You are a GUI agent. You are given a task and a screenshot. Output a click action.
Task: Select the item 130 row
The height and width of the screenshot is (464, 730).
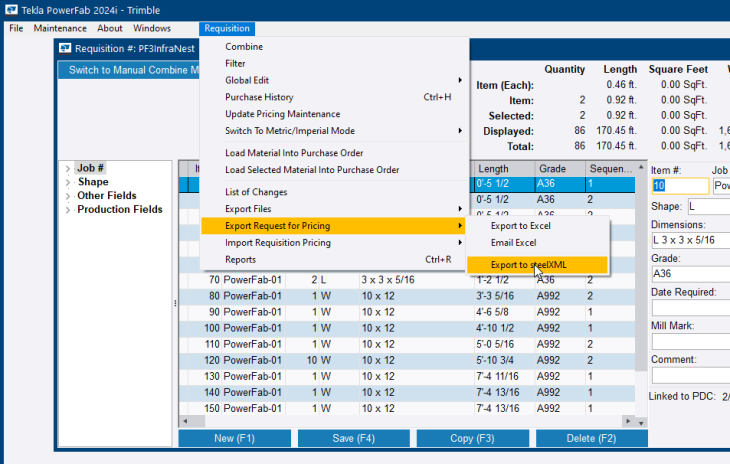407,376
